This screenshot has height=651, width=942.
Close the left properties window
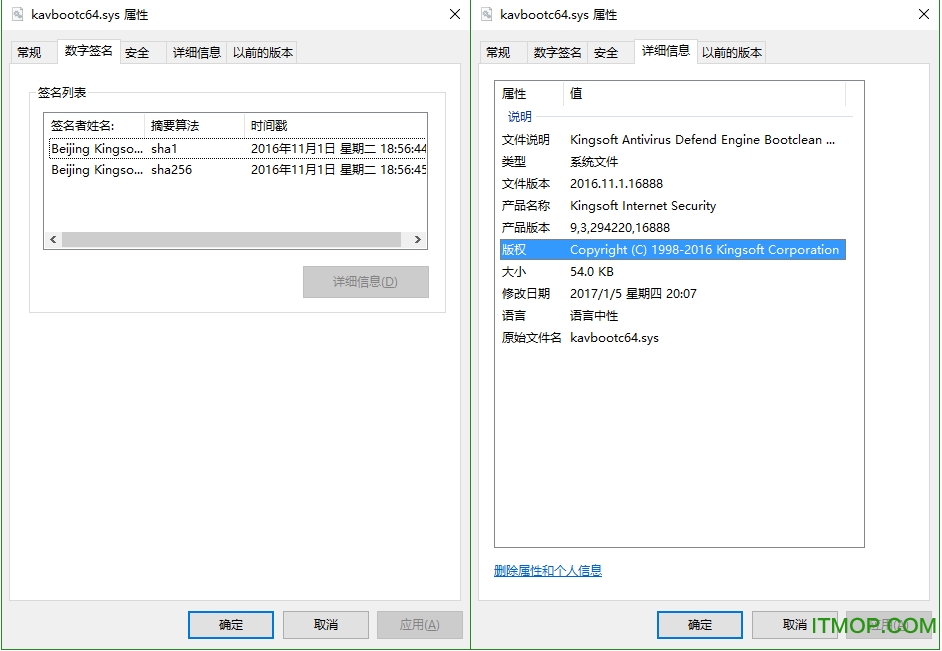coord(455,14)
